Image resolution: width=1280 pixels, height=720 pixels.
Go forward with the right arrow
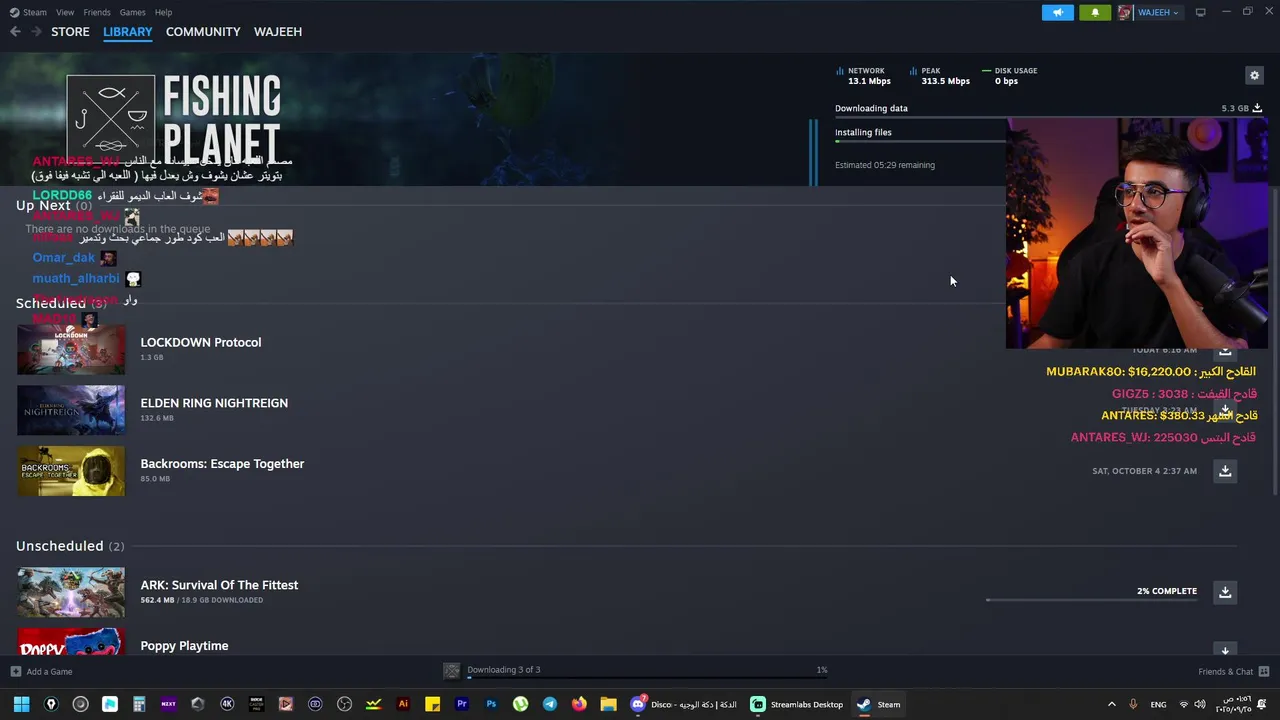tap(36, 32)
